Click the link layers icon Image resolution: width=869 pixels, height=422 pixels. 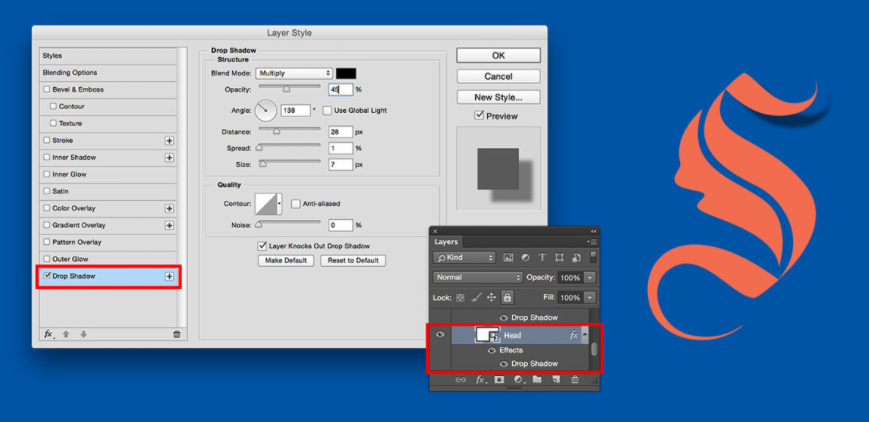point(460,380)
